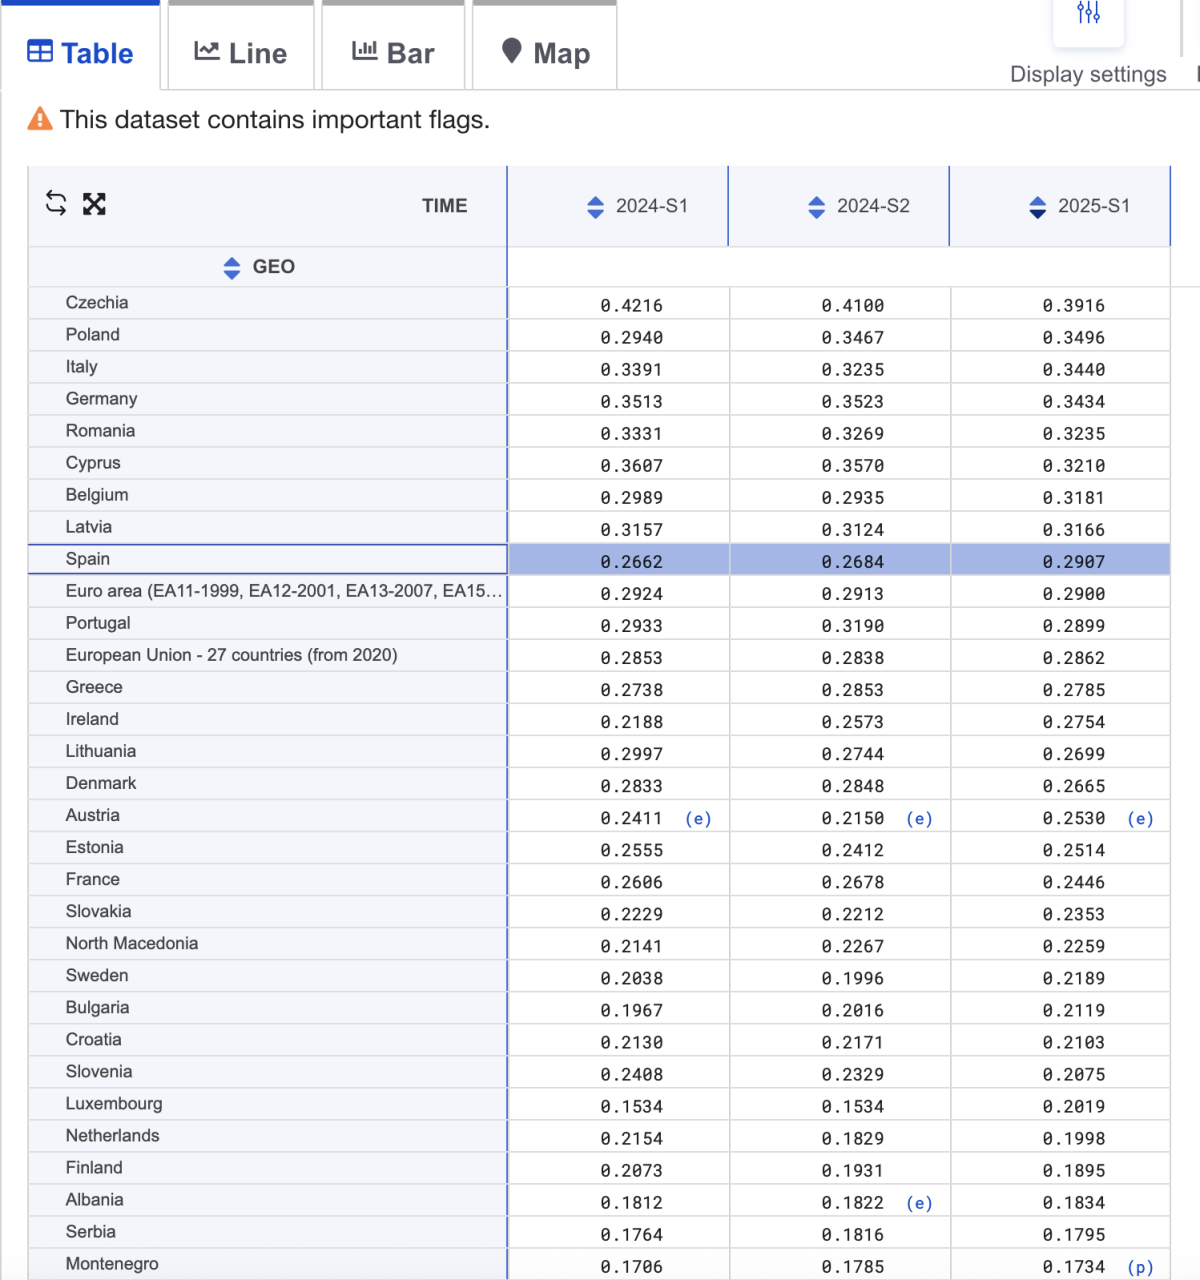This screenshot has height=1280, width=1200.
Task: Sort by 2024-S1 column arrows
Action: click(596, 207)
